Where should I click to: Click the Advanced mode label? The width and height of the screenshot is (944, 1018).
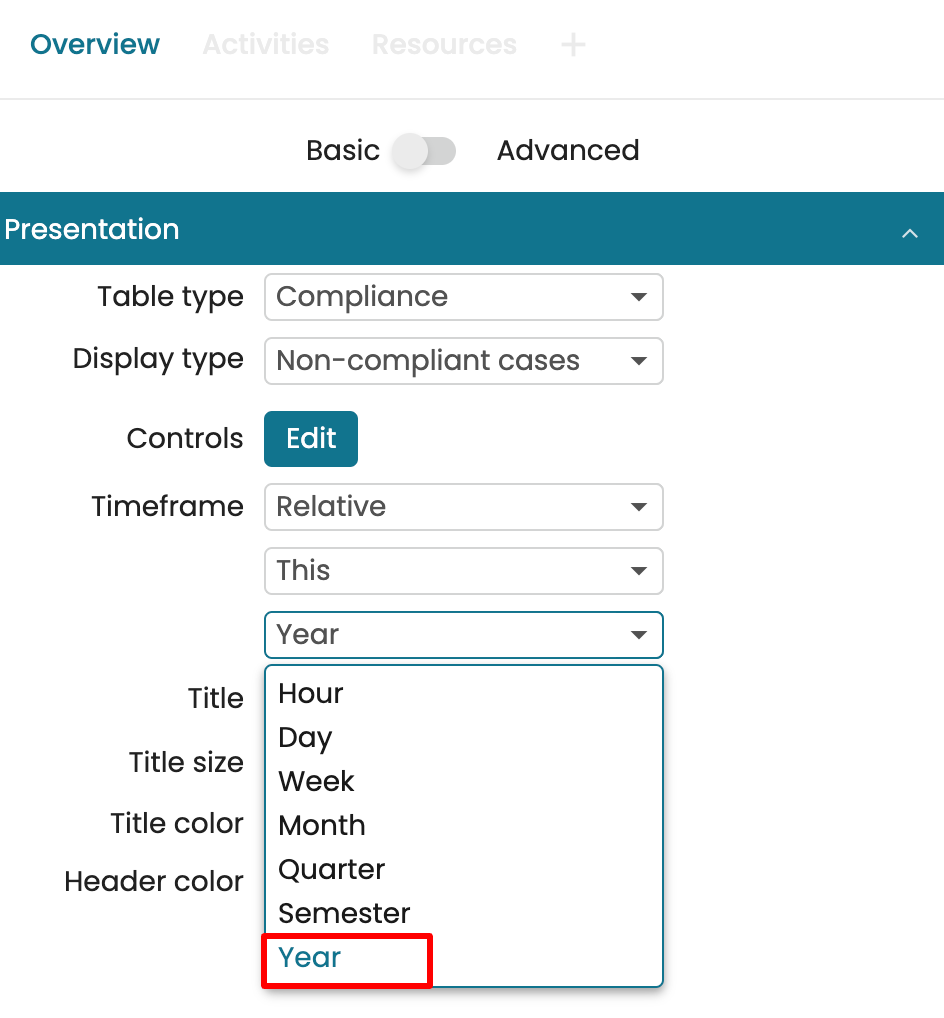(x=567, y=151)
